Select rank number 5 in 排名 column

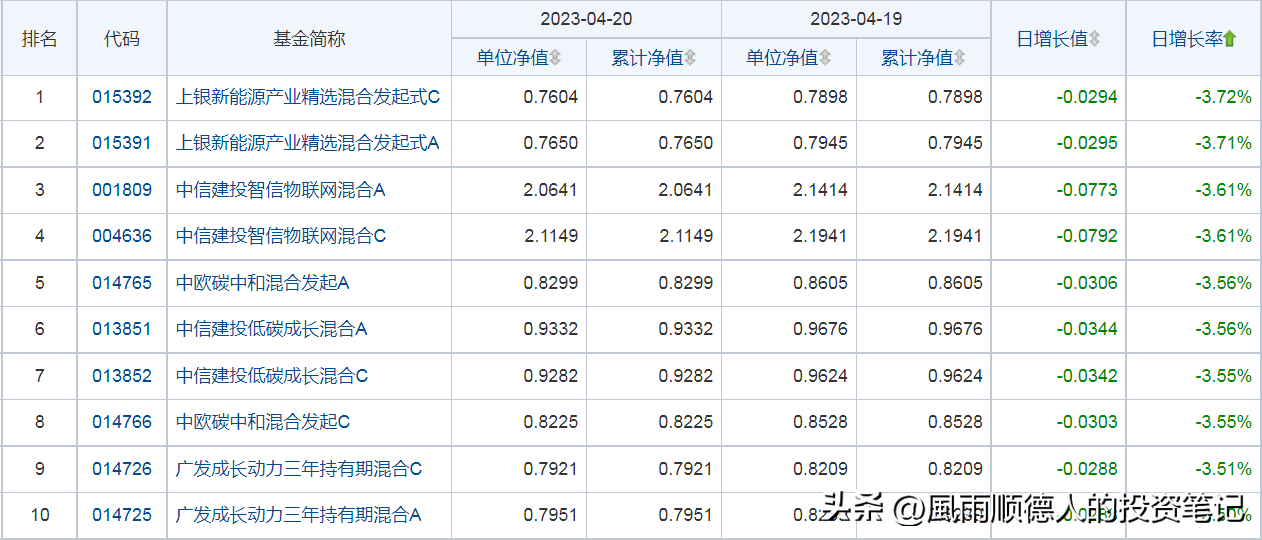coord(40,283)
